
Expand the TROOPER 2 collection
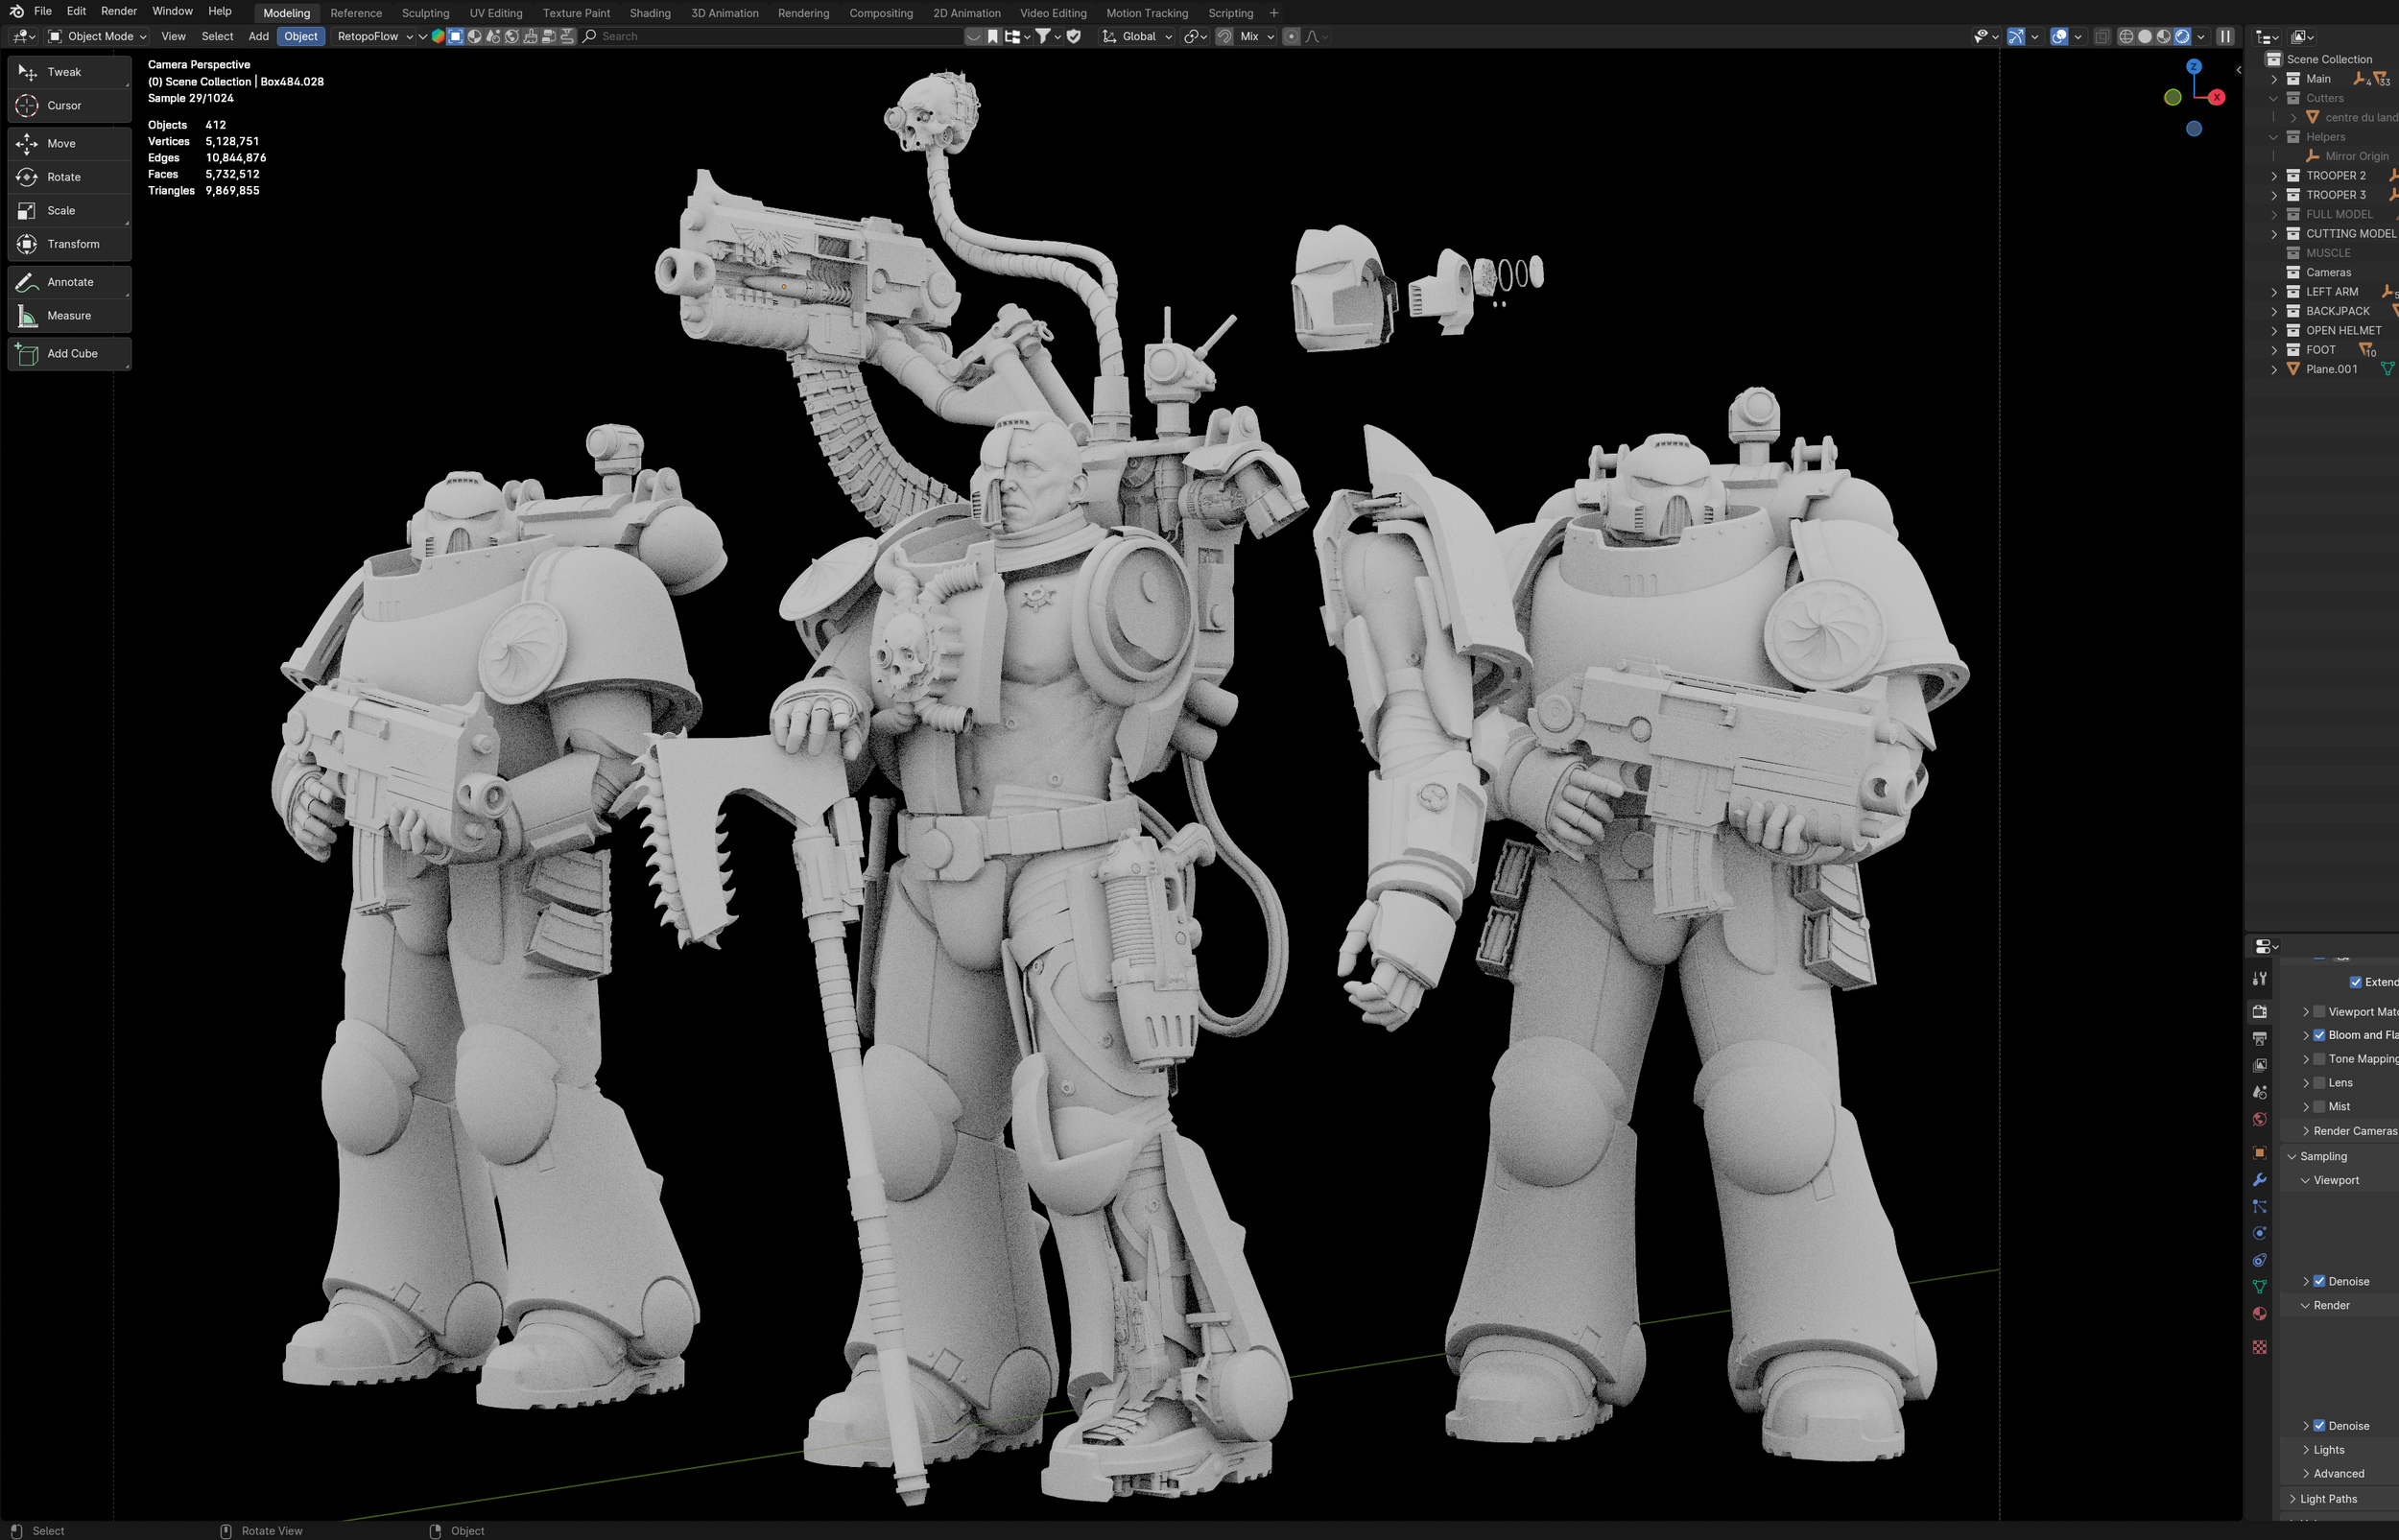point(2274,176)
